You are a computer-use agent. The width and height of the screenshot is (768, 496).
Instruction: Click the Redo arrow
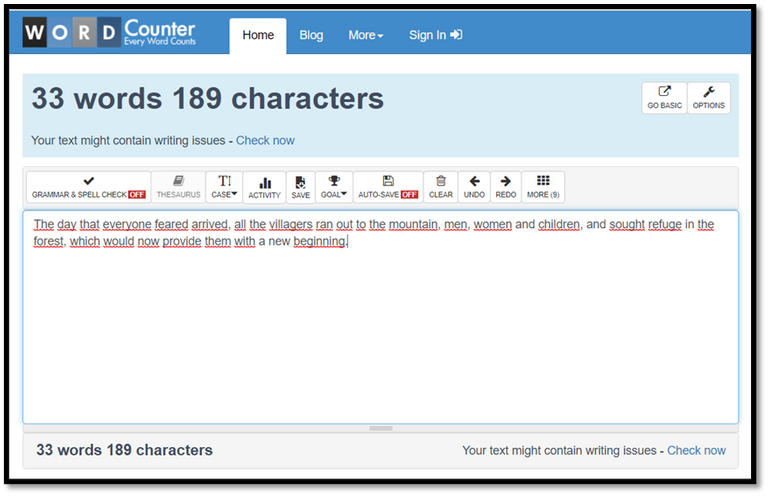505,187
